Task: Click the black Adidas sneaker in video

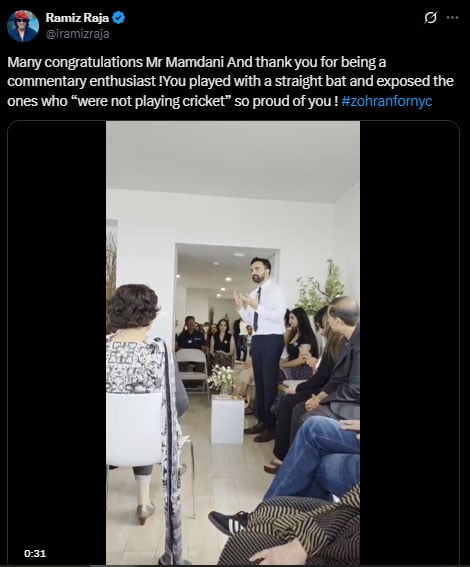Action: click(228, 523)
